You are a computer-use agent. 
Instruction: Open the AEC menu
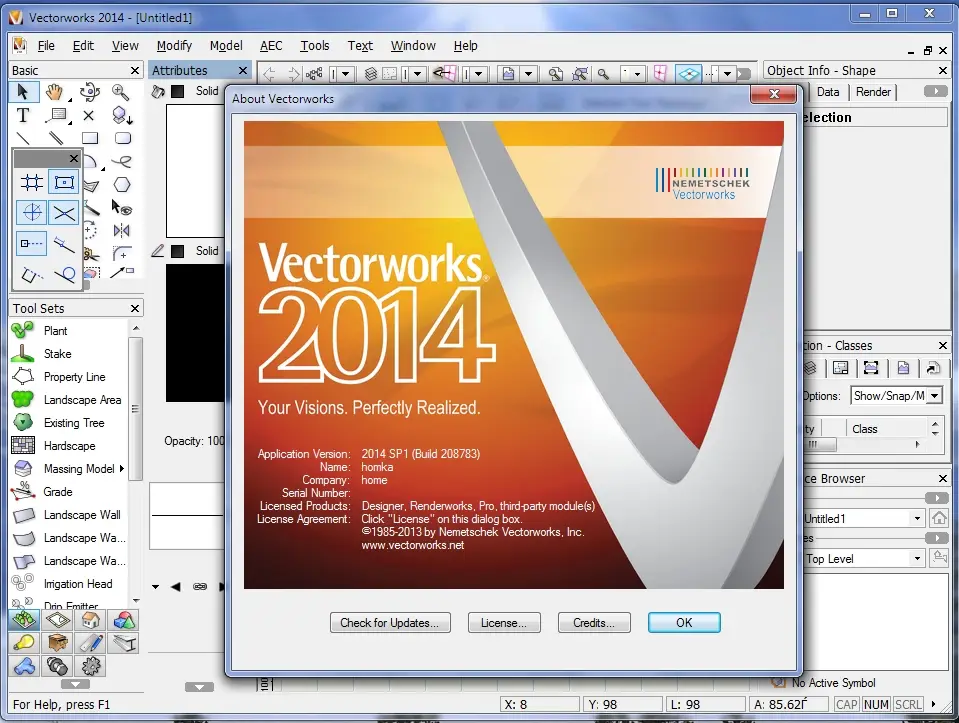click(271, 45)
